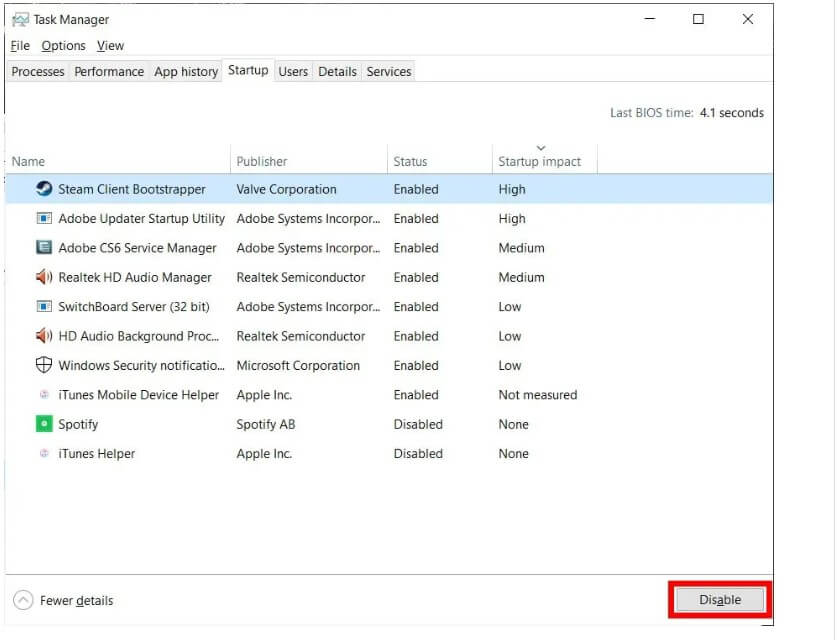Maximize the Task Manager window

698,19
